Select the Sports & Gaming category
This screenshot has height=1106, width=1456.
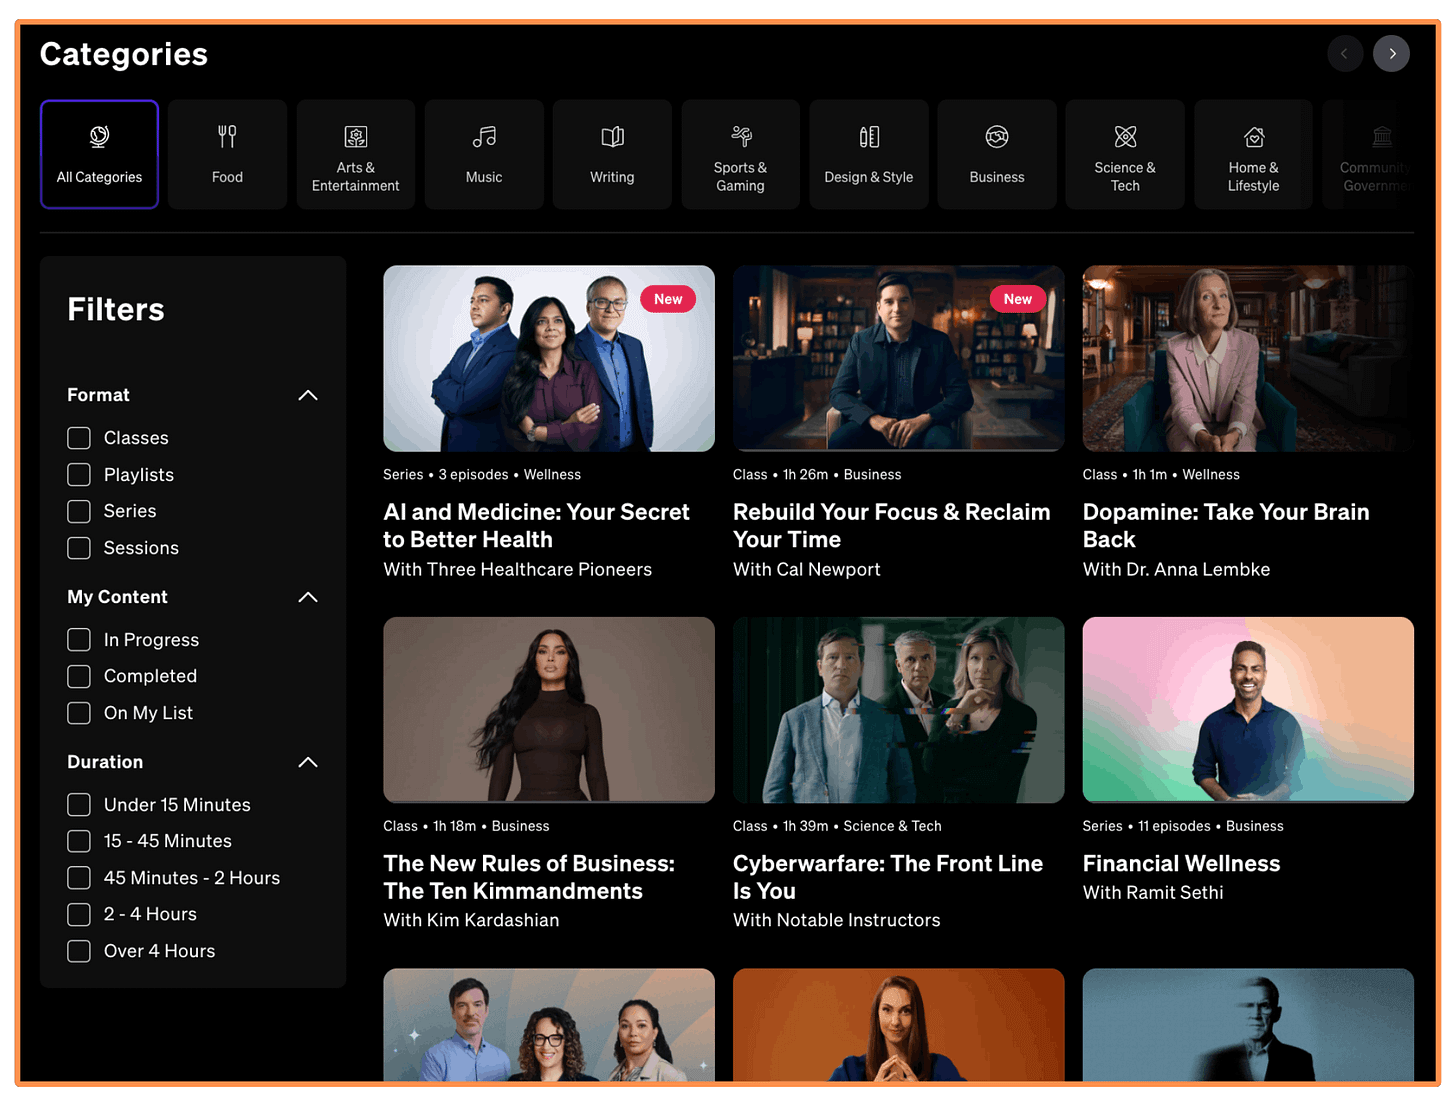pyautogui.click(x=740, y=154)
